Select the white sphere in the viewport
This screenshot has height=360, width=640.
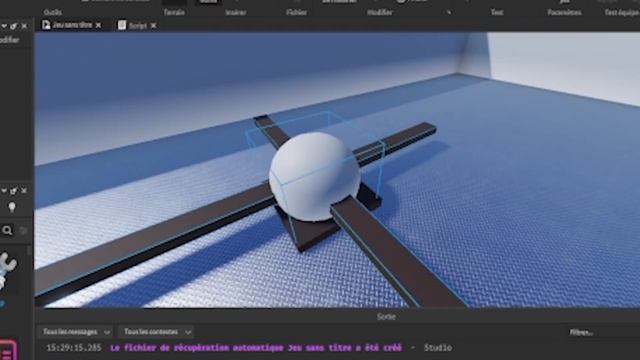pyautogui.click(x=314, y=176)
